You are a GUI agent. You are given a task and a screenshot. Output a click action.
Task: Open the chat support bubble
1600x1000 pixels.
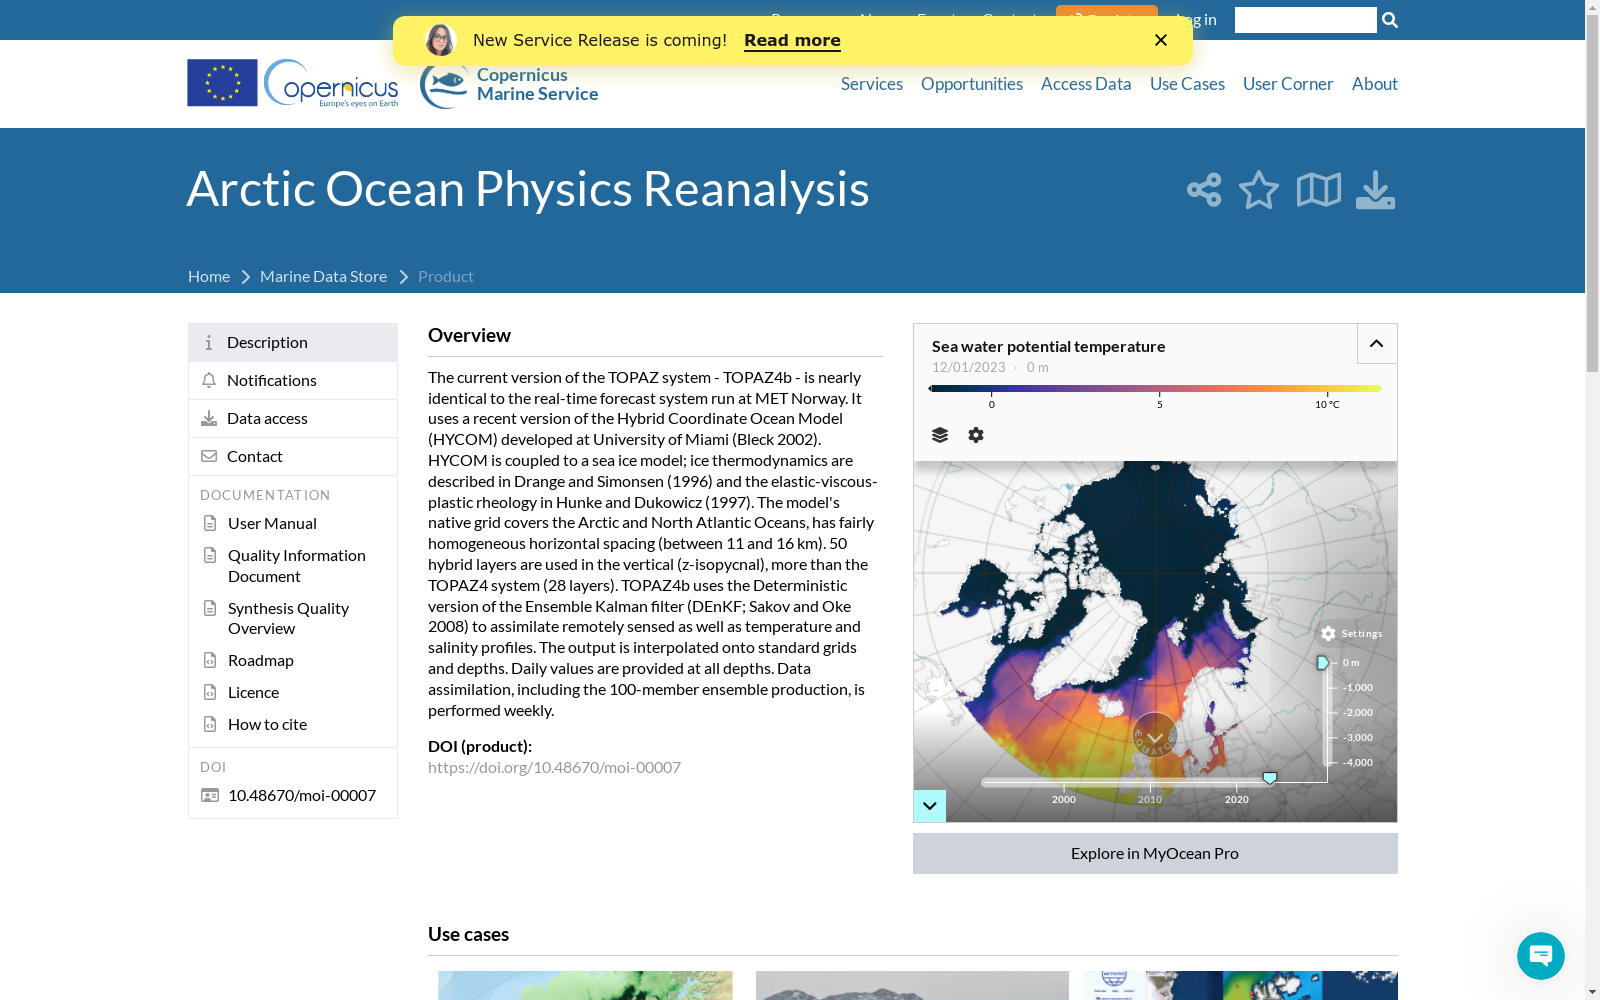point(1541,956)
